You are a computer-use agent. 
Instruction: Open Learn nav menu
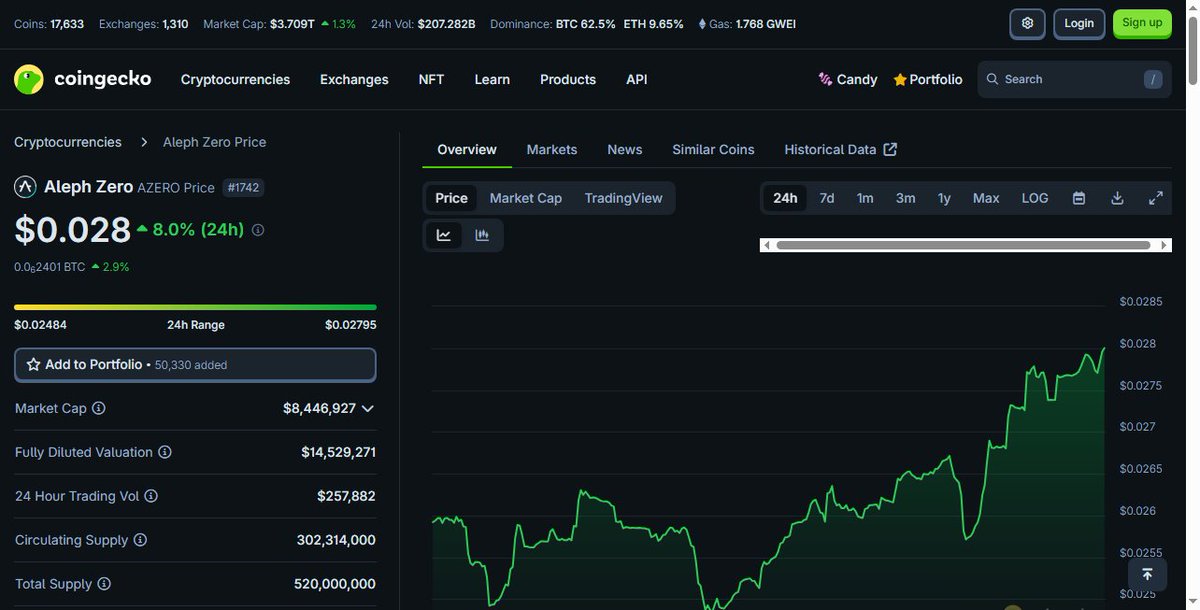click(x=492, y=79)
